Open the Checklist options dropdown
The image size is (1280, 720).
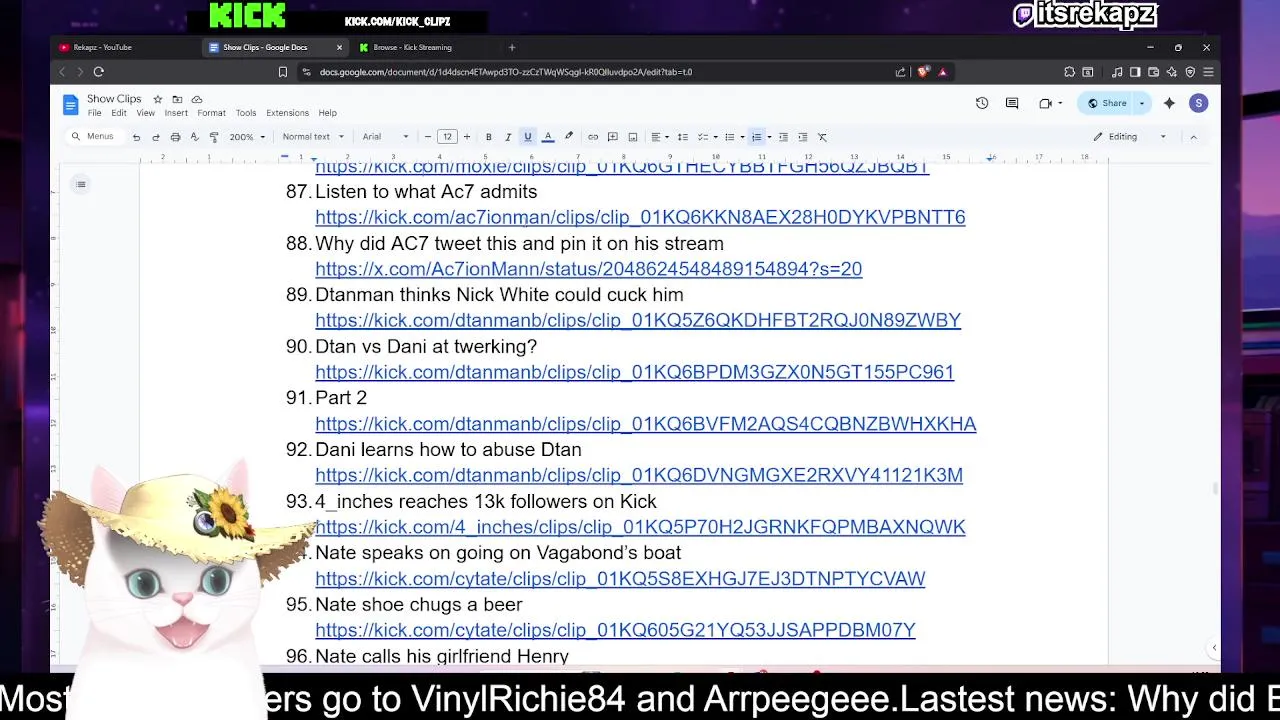(715, 137)
